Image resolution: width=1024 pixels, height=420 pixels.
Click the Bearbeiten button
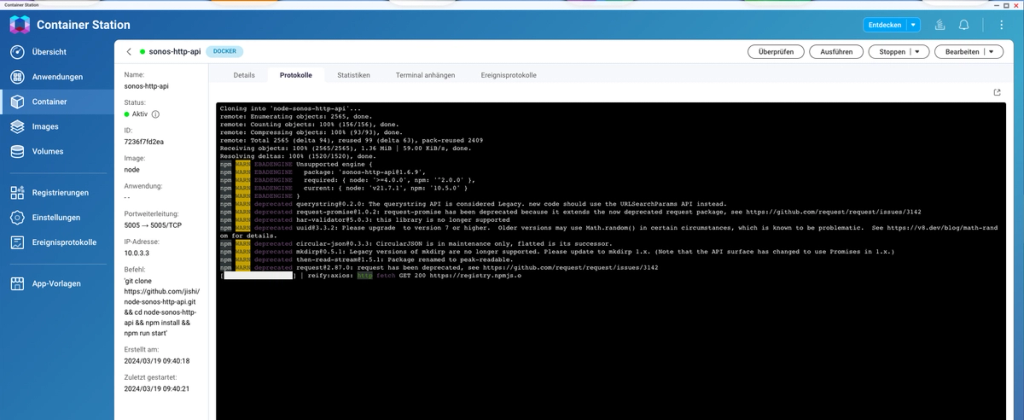click(963, 52)
